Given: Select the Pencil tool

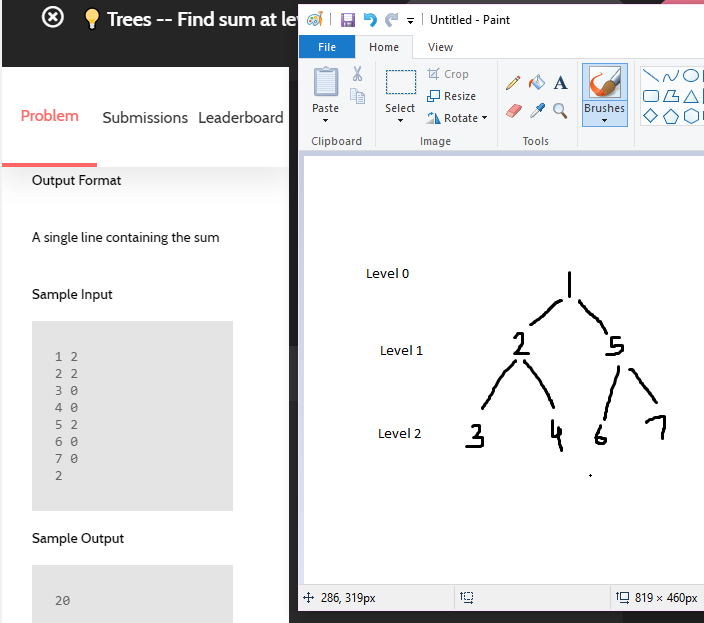Looking at the screenshot, I should coord(513,82).
